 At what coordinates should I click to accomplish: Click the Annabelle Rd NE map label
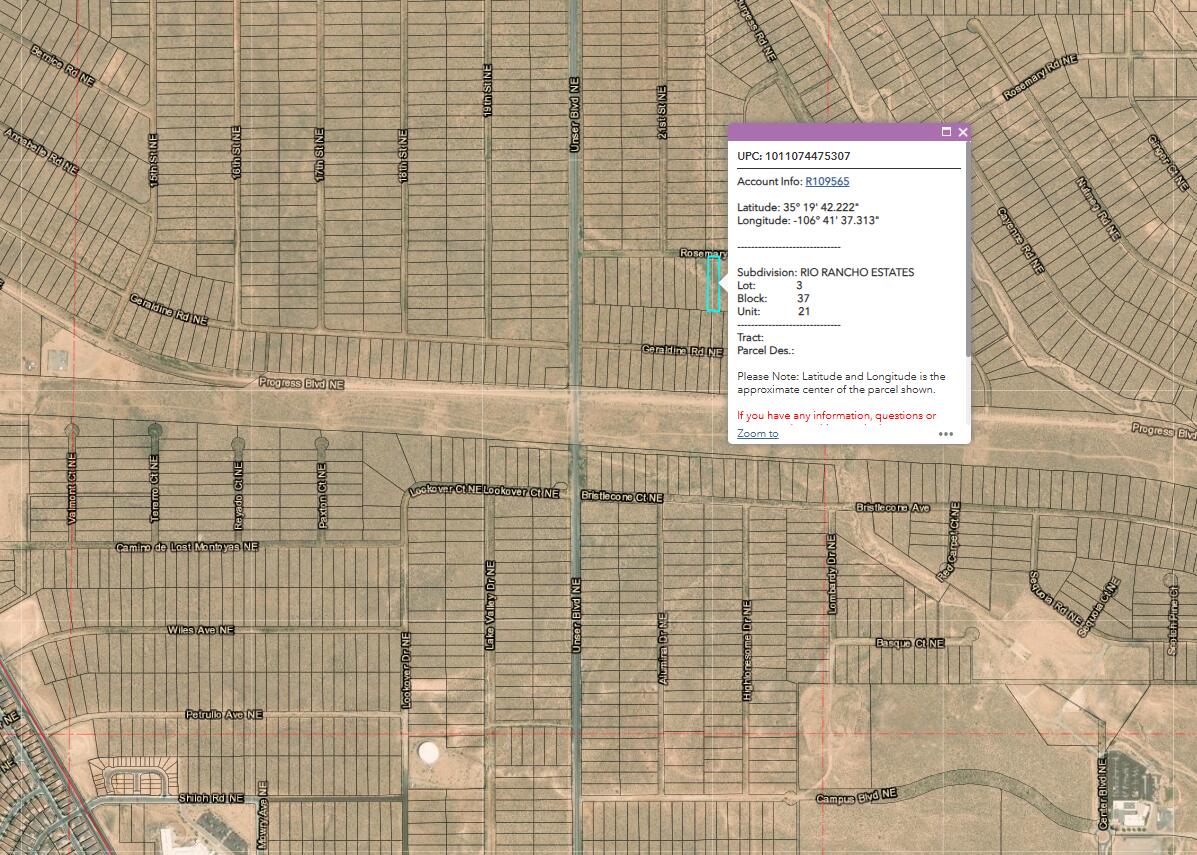(x=41, y=151)
